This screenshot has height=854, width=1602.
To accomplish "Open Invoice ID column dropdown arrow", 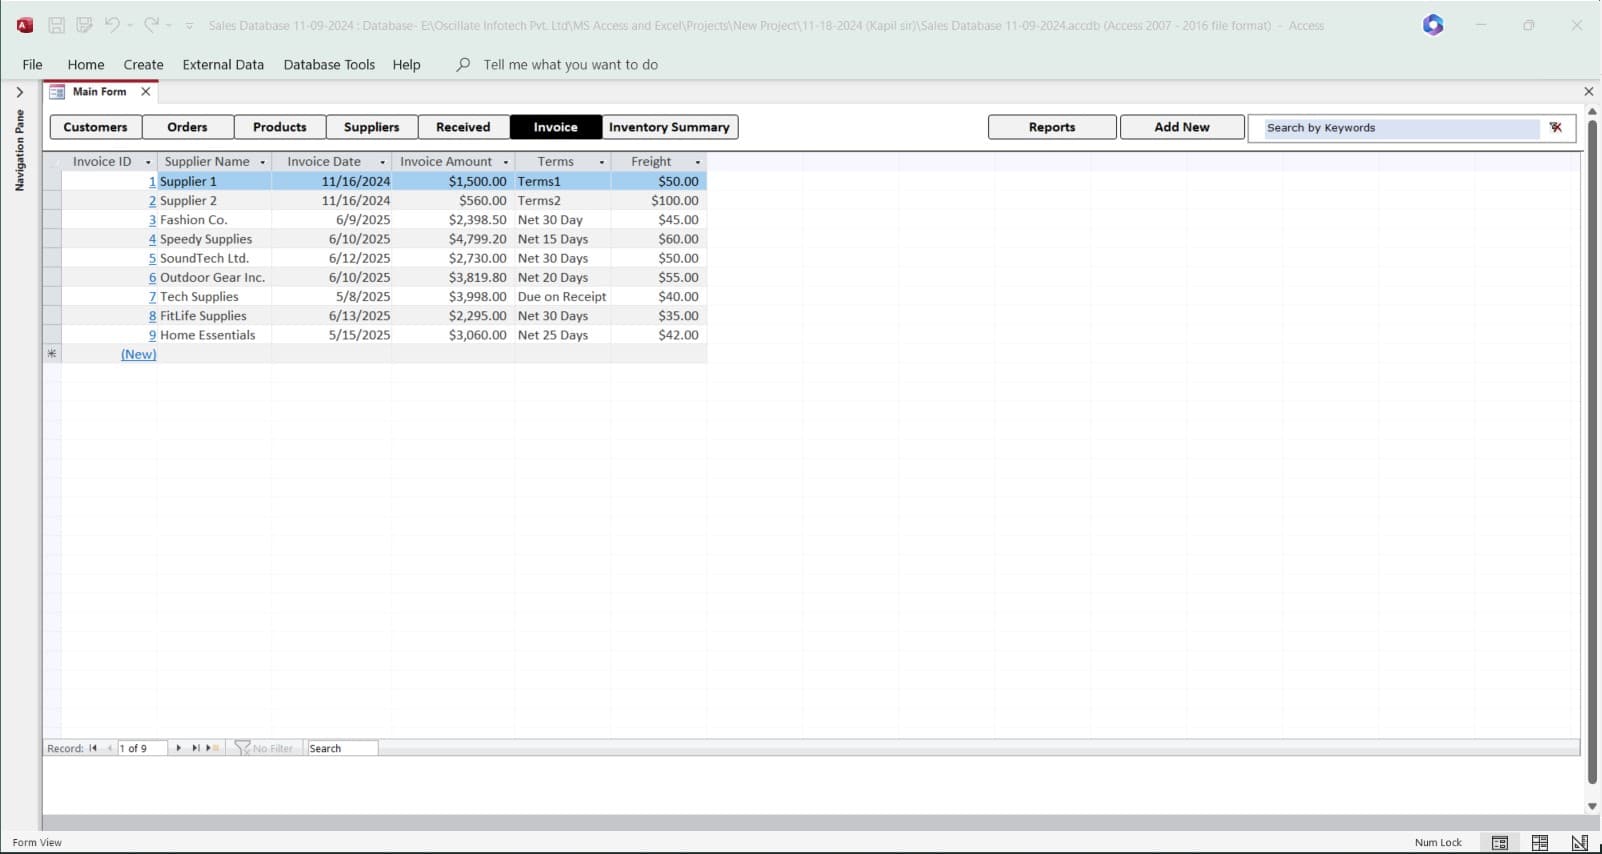I will [148, 162].
